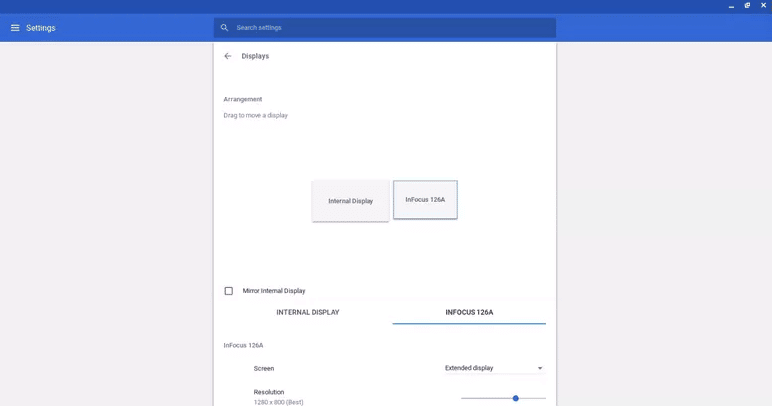Click the 1280 x 800 (Best) value
This screenshot has width=772, height=406.
coord(279,402)
